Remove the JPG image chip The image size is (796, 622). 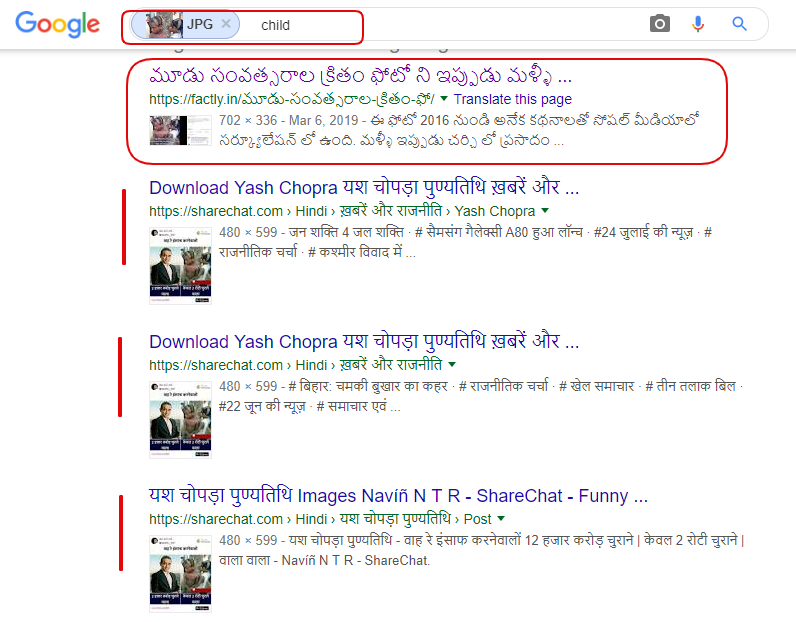(x=226, y=24)
